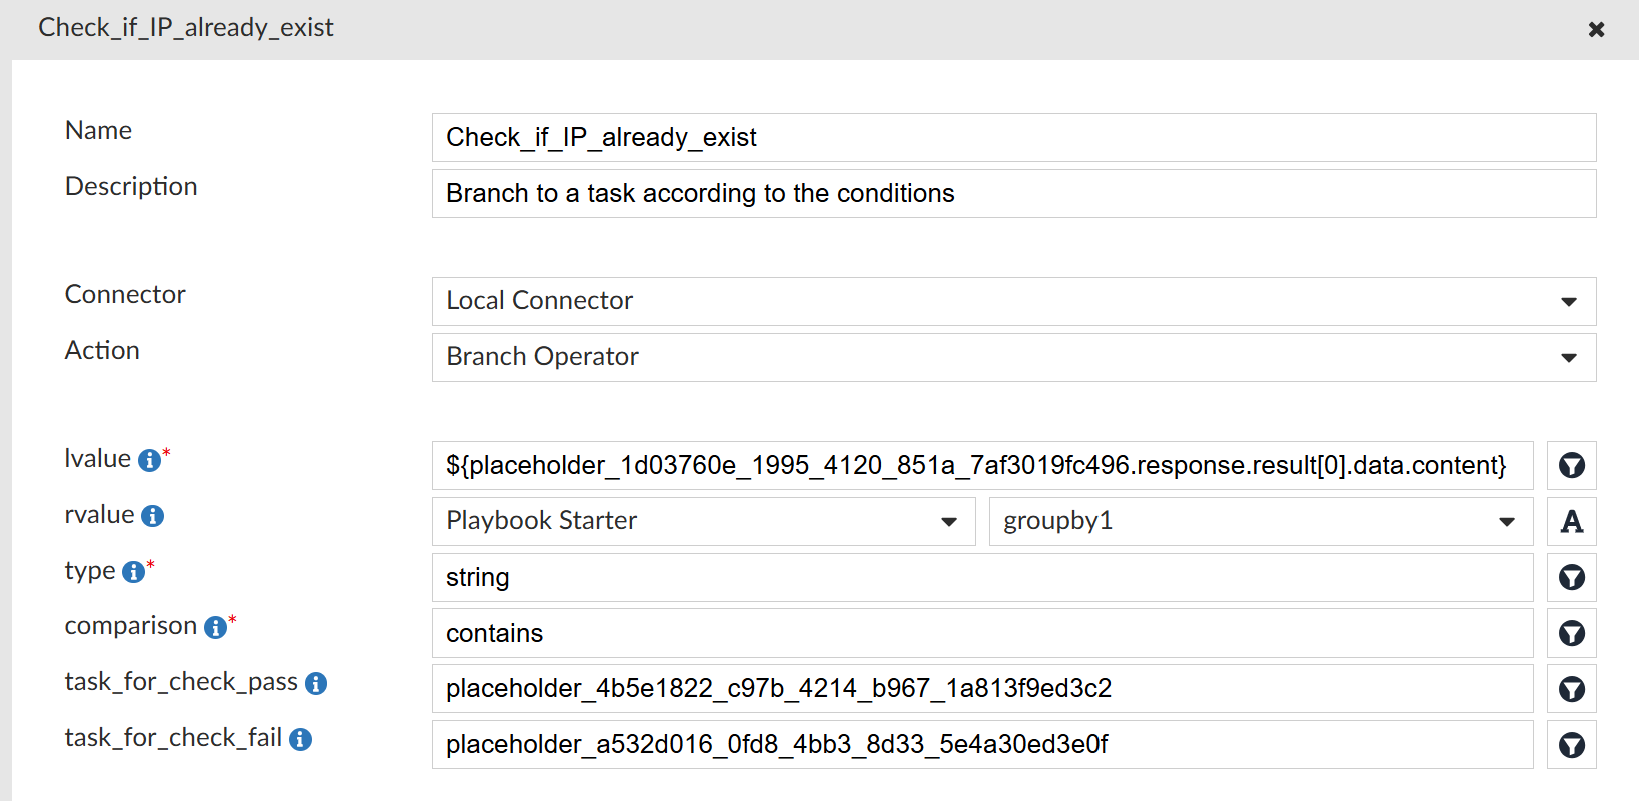Viewport: 1639px width, 801px height.
Task: Click into the Name input field
Action: [1014, 137]
